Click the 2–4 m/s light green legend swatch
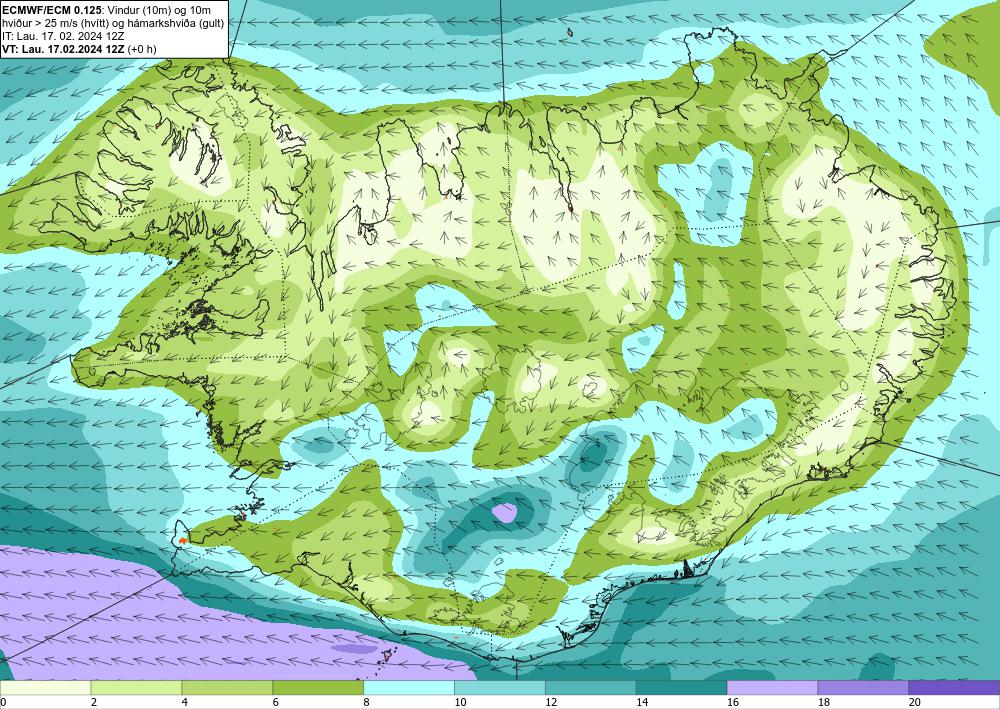Image resolution: width=1000 pixels, height=709 pixels. click(136, 688)
